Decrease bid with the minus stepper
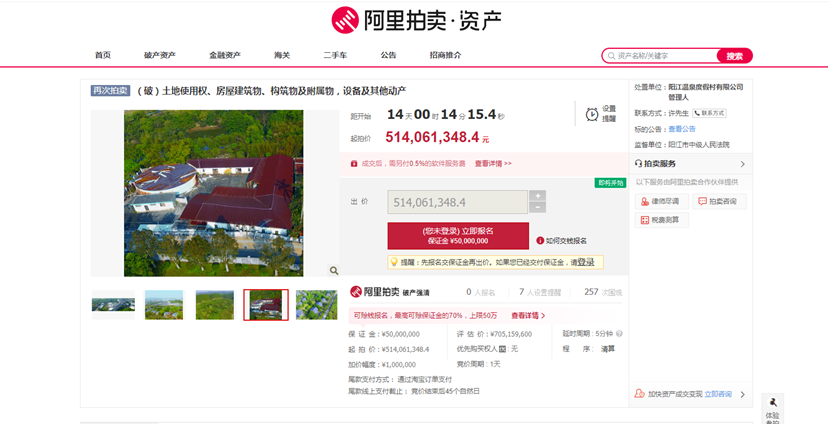Screen dimensions: 828x424 point(538,208)
